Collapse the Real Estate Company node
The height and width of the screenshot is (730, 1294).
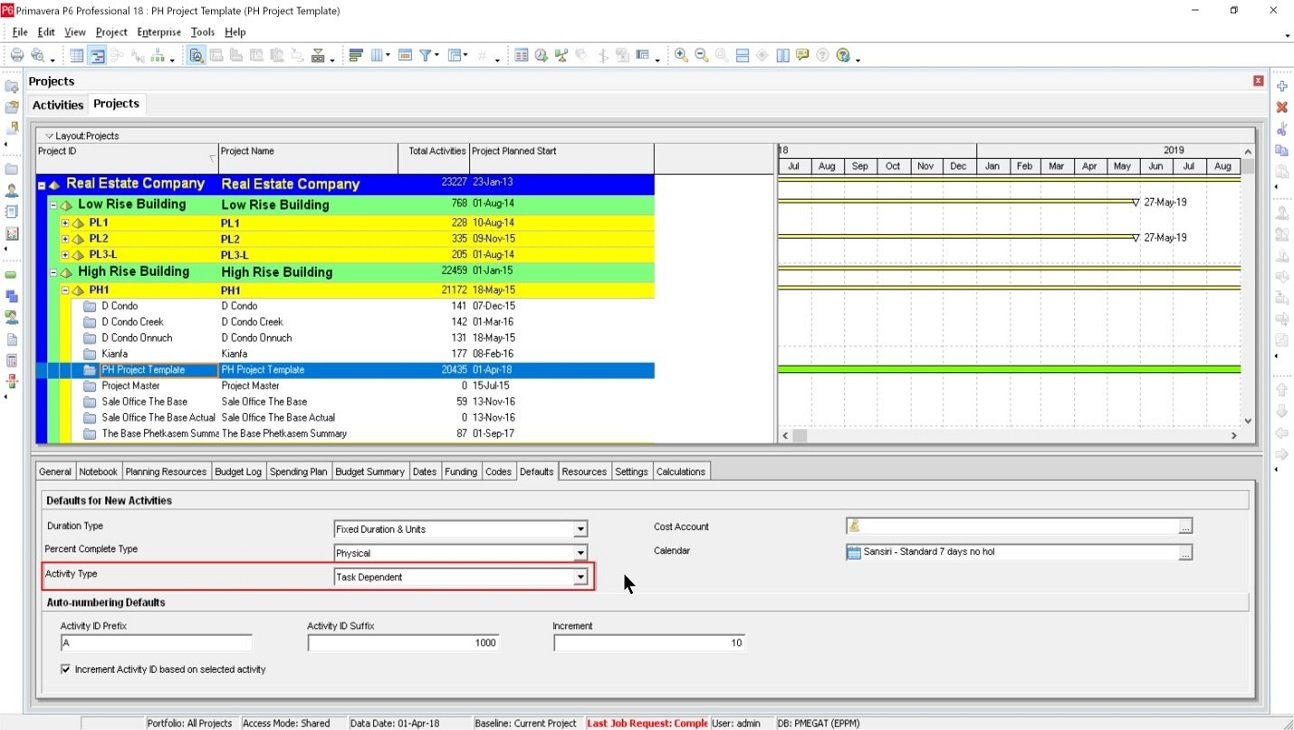[42, 185]
